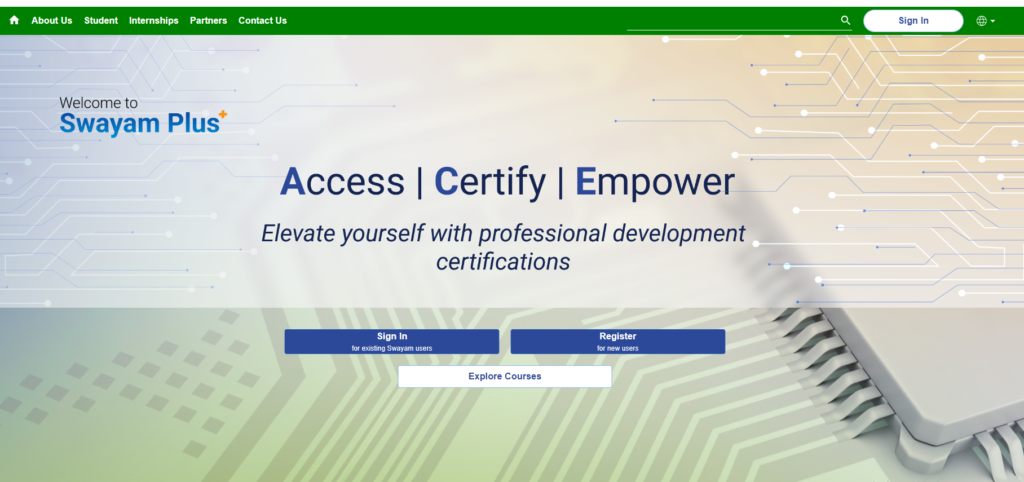Sign in for existing Swayam users
Image resolution: width=1024 pixels, height=482 pixels.
tap(392, 342)
